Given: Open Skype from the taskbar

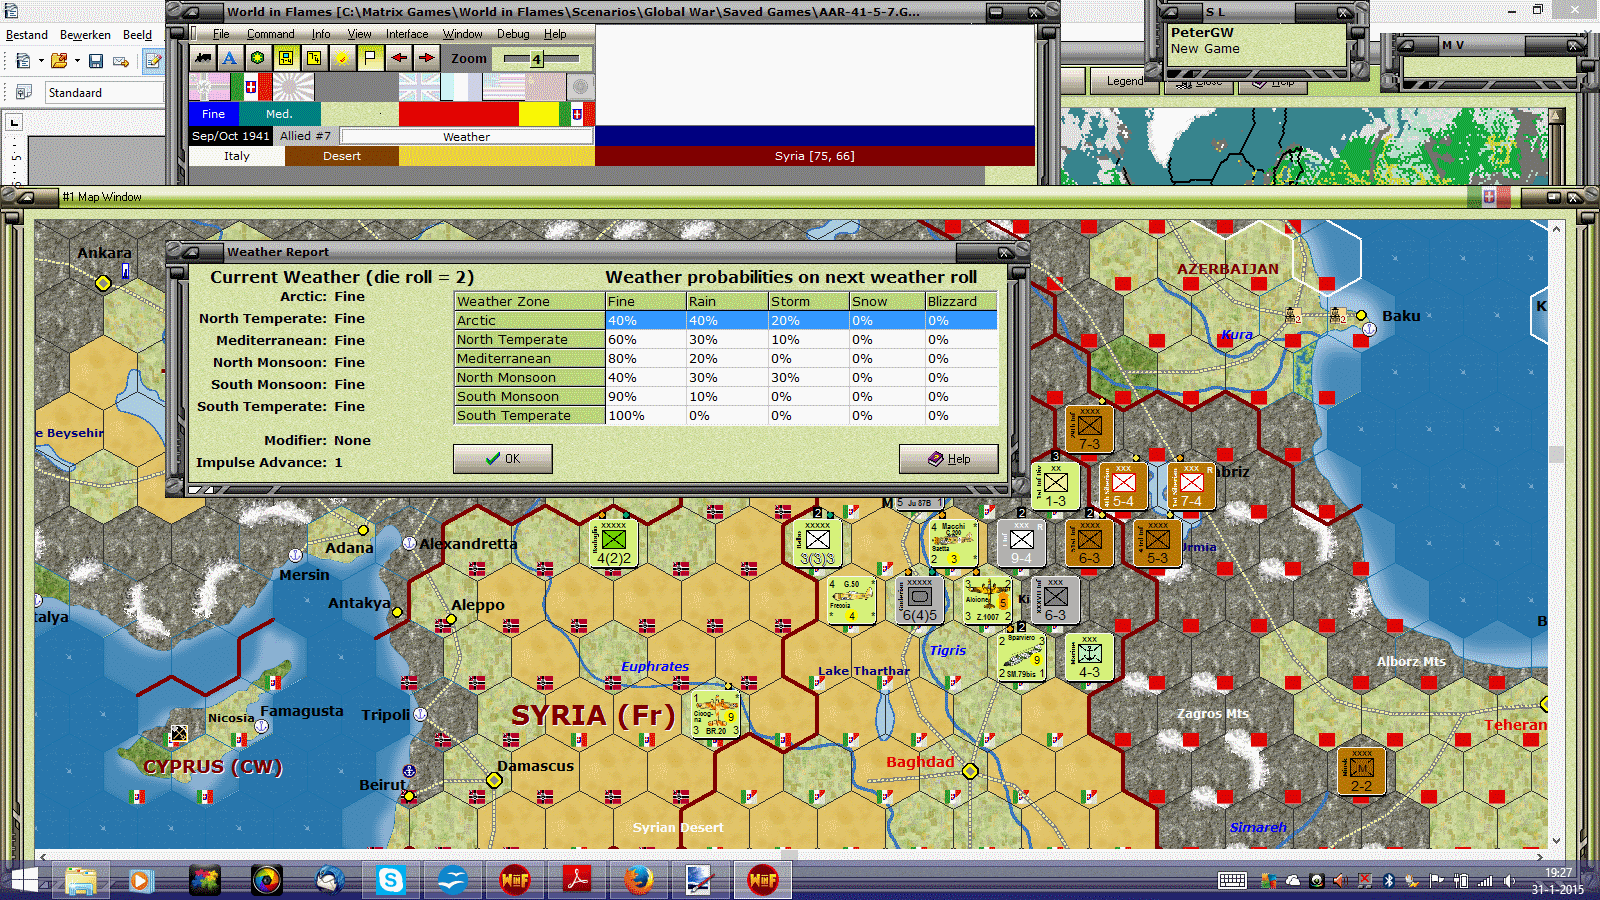Looking at the screenshot, I should 390,880.
